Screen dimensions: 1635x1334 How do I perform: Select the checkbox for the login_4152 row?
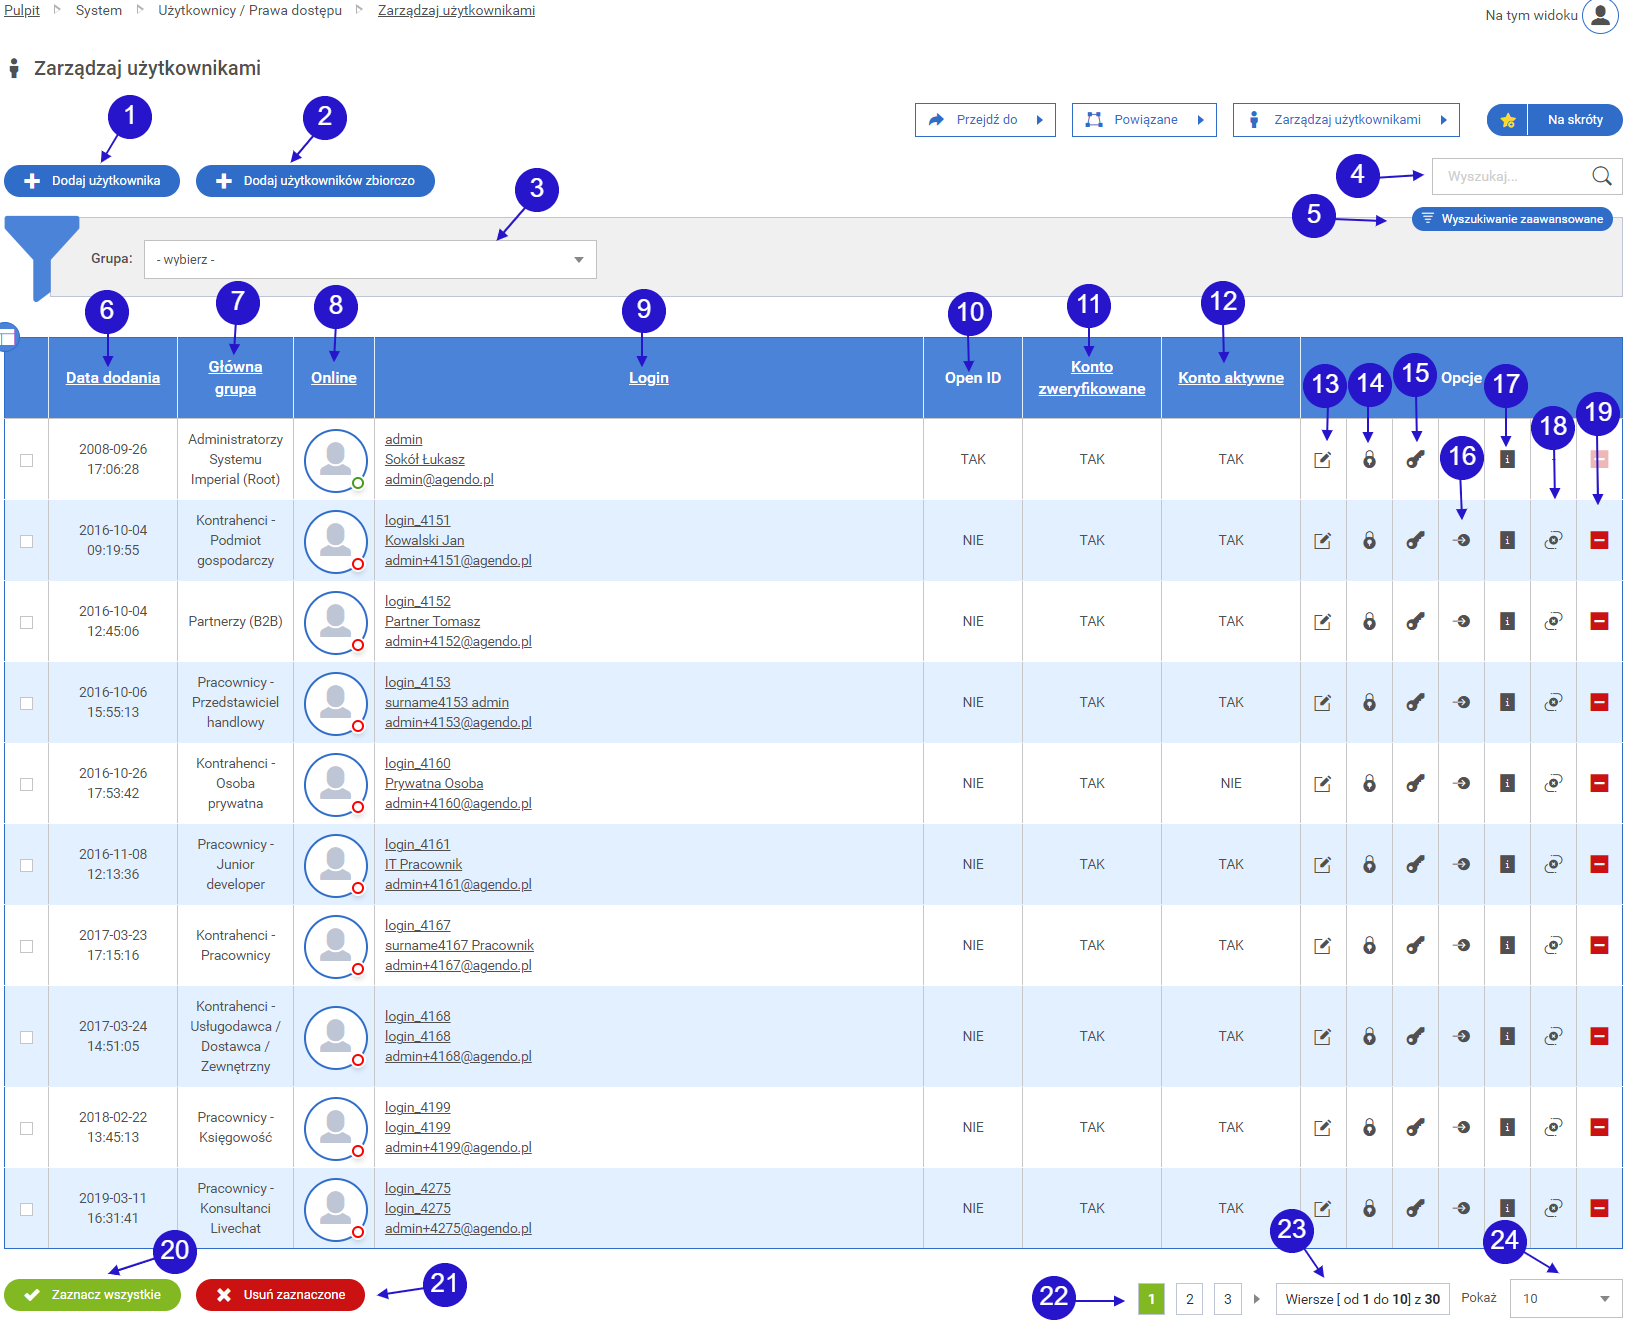click(x=27, y=623)
